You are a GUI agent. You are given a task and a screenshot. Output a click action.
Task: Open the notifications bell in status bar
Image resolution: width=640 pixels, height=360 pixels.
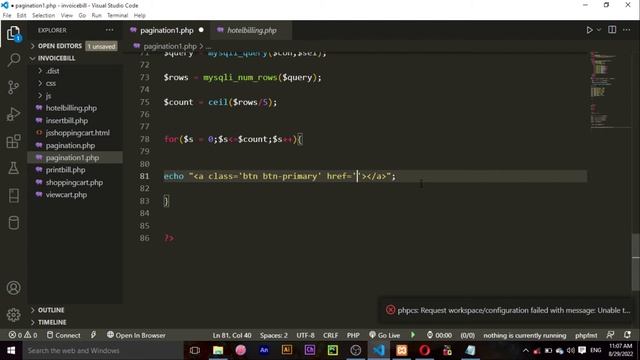627,335
